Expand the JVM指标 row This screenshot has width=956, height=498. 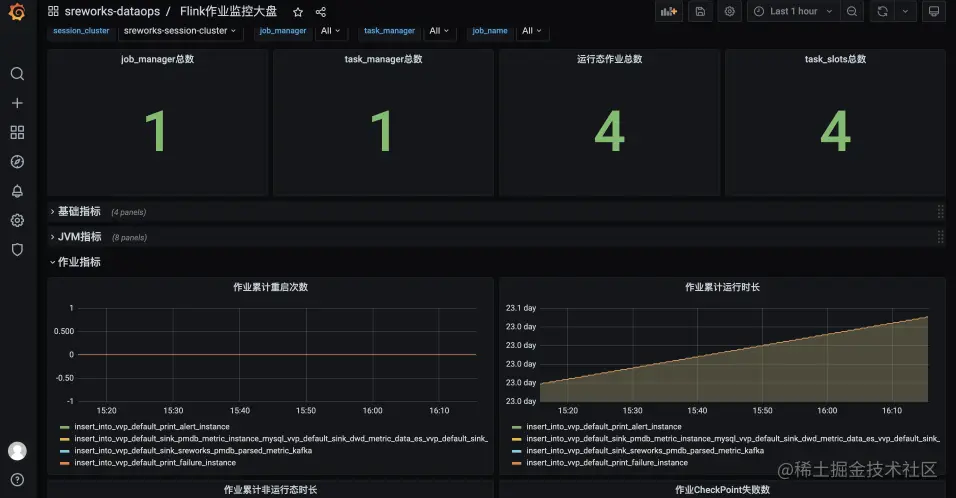coord(79,237)
